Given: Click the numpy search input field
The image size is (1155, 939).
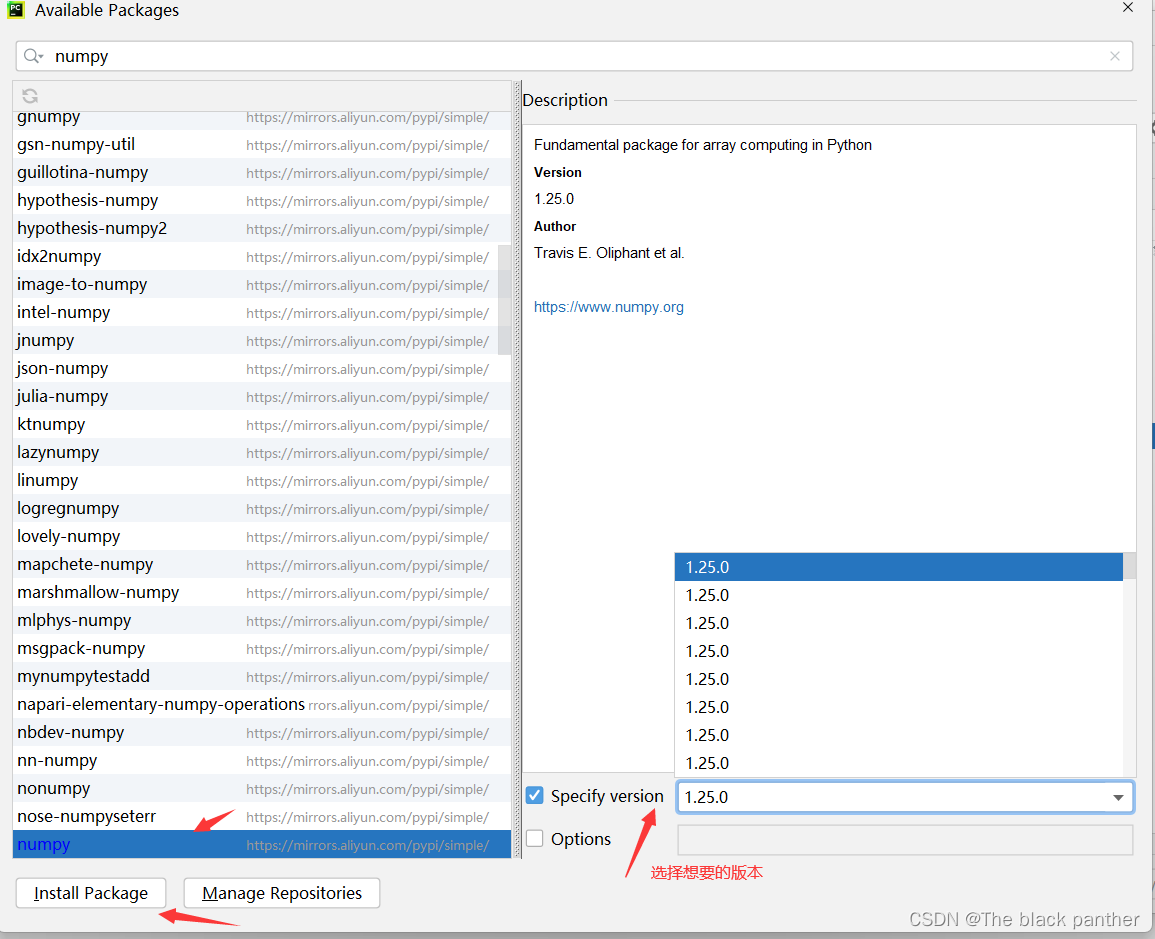Looking at the screenshot, I should [x=574, y=56].
